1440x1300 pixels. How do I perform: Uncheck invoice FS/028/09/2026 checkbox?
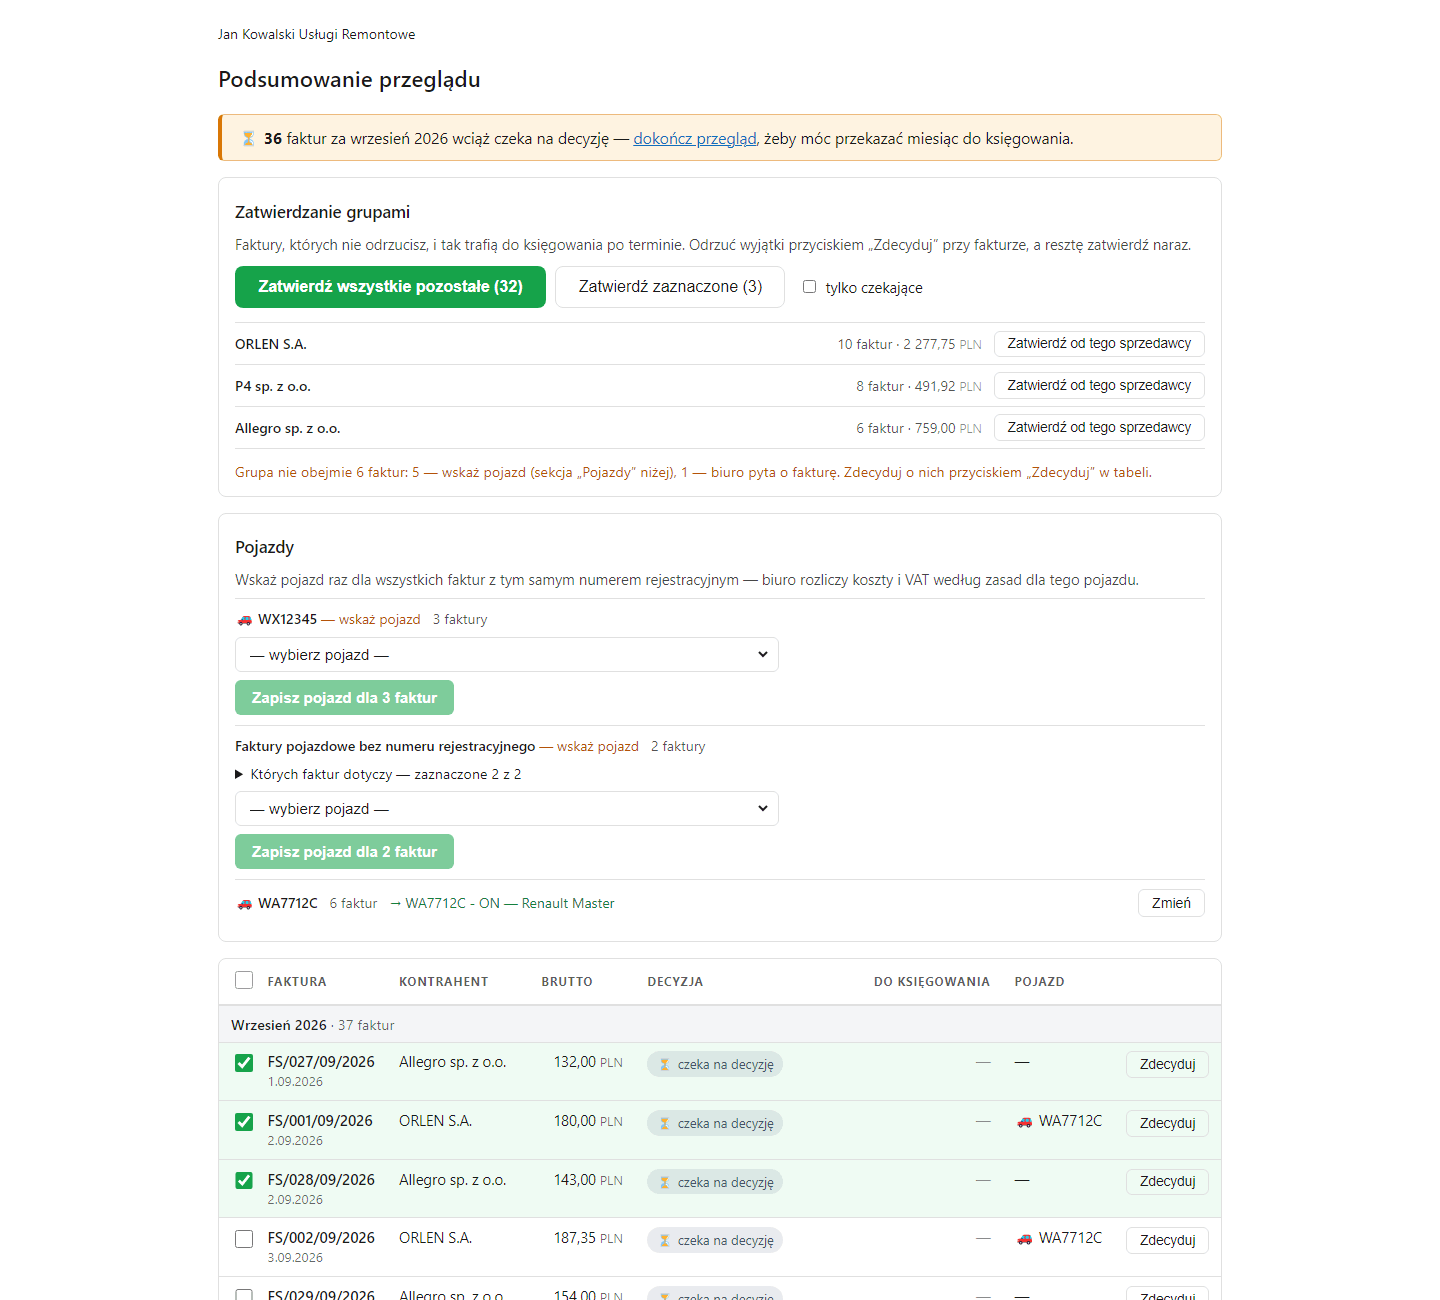point(244,1181)
